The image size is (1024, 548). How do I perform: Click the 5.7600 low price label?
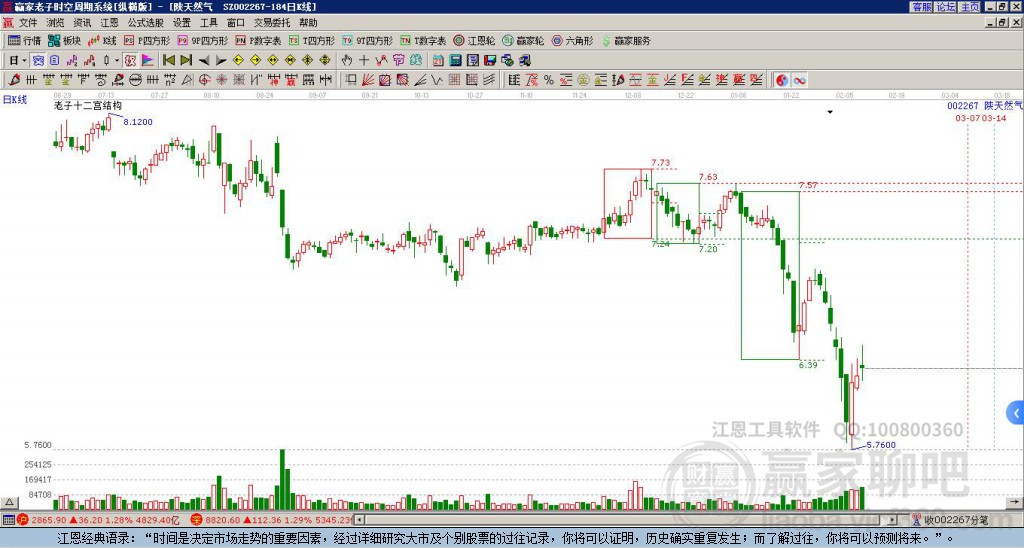point(881,445)
